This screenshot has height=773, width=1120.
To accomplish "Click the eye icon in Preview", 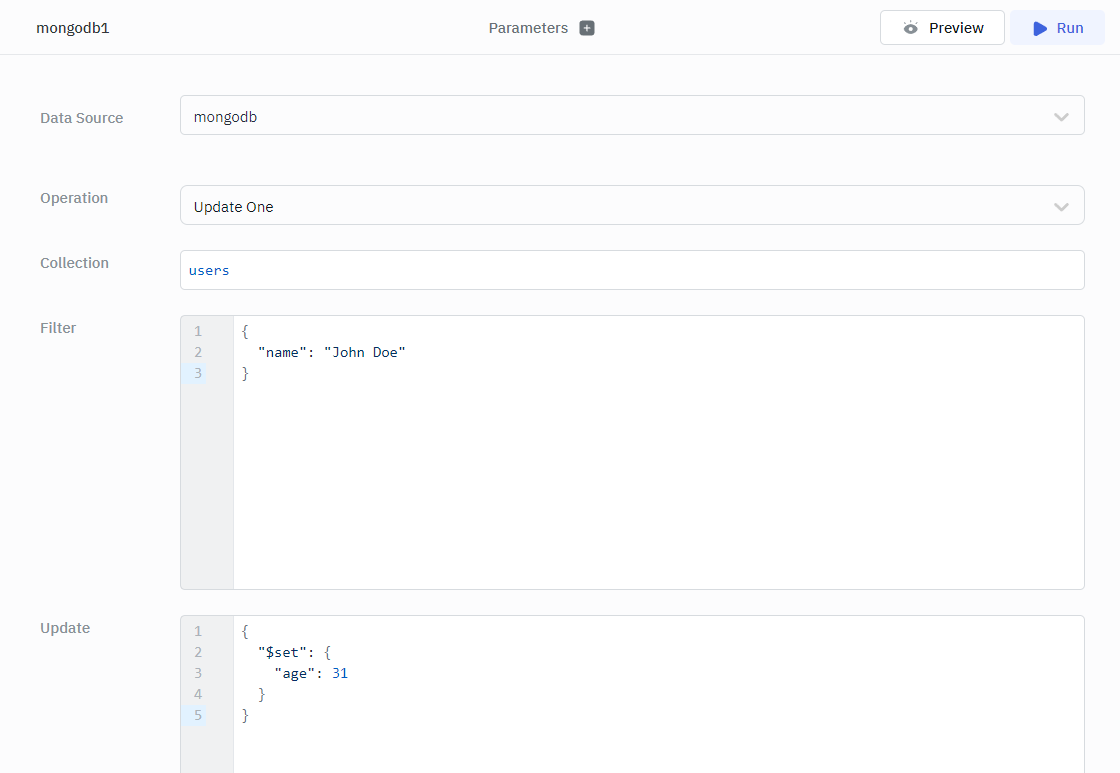I will 910,28.
